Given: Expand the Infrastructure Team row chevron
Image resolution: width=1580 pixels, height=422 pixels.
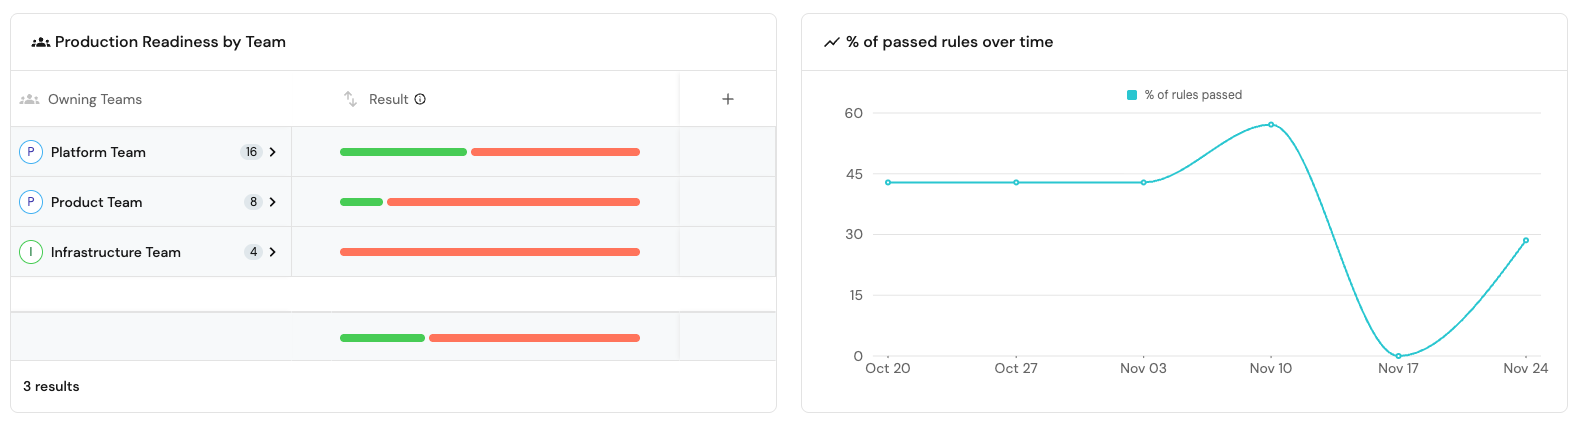Looking at the screenshot, I should pos(272,252).
